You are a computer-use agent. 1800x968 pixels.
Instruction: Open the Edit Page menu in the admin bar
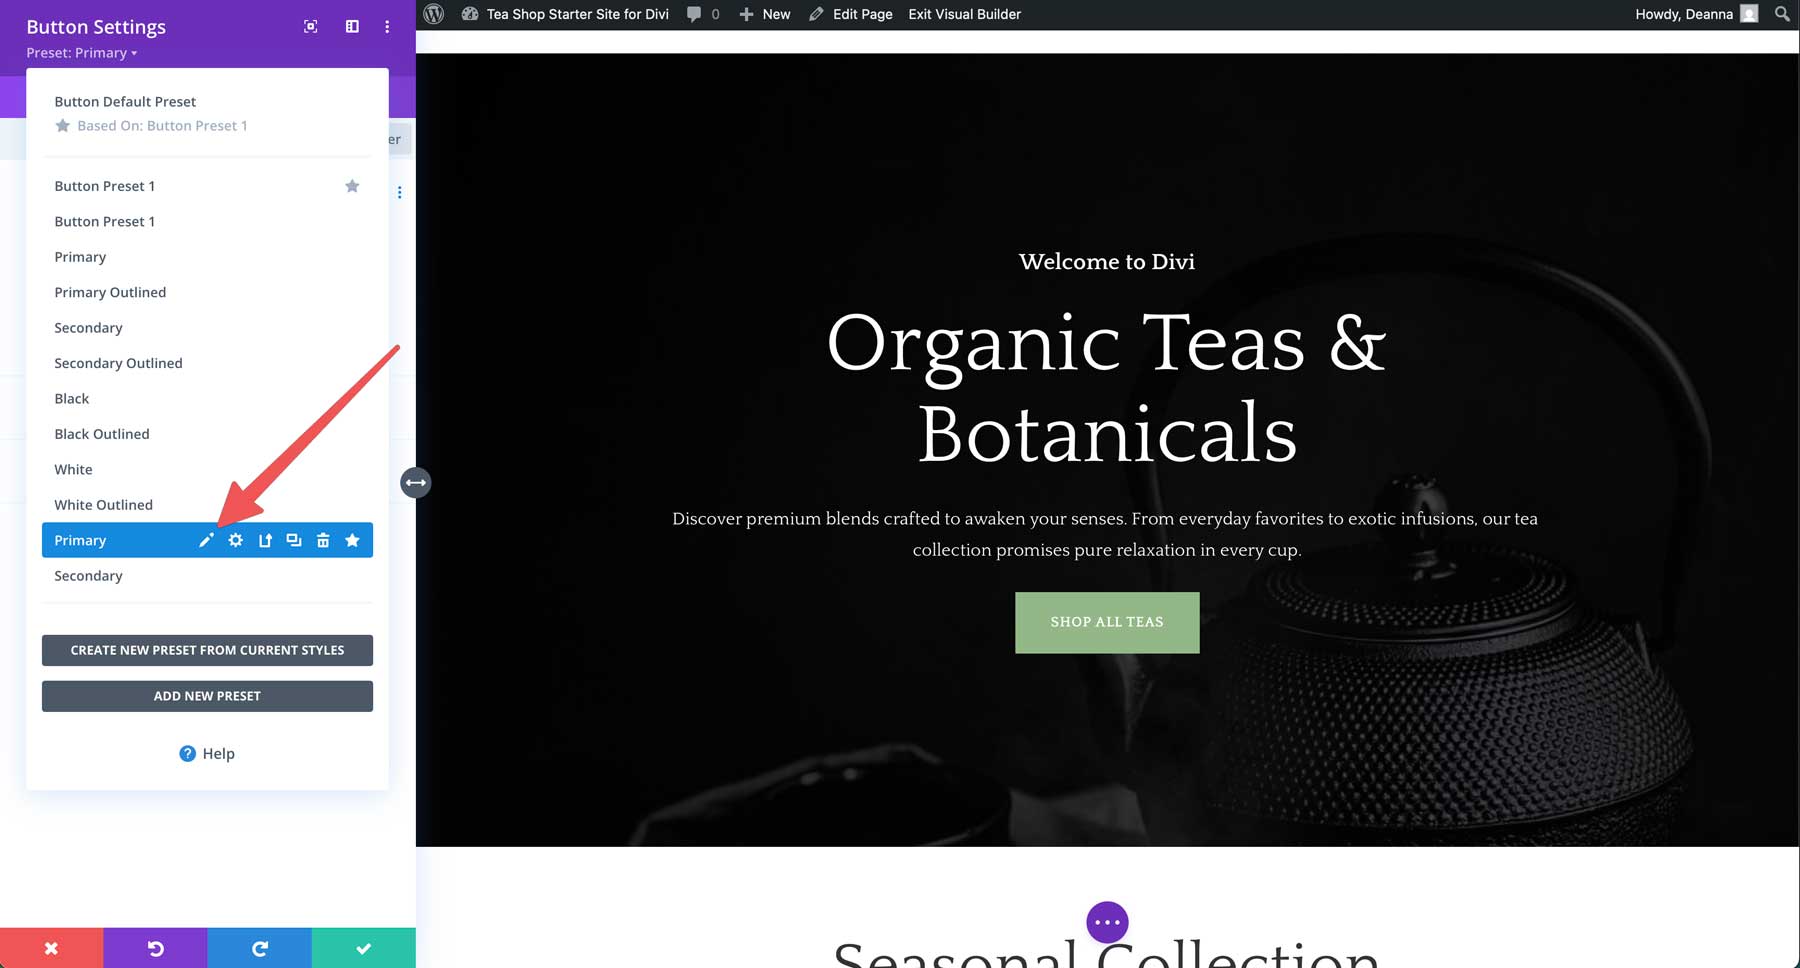(x=861, y=14)
